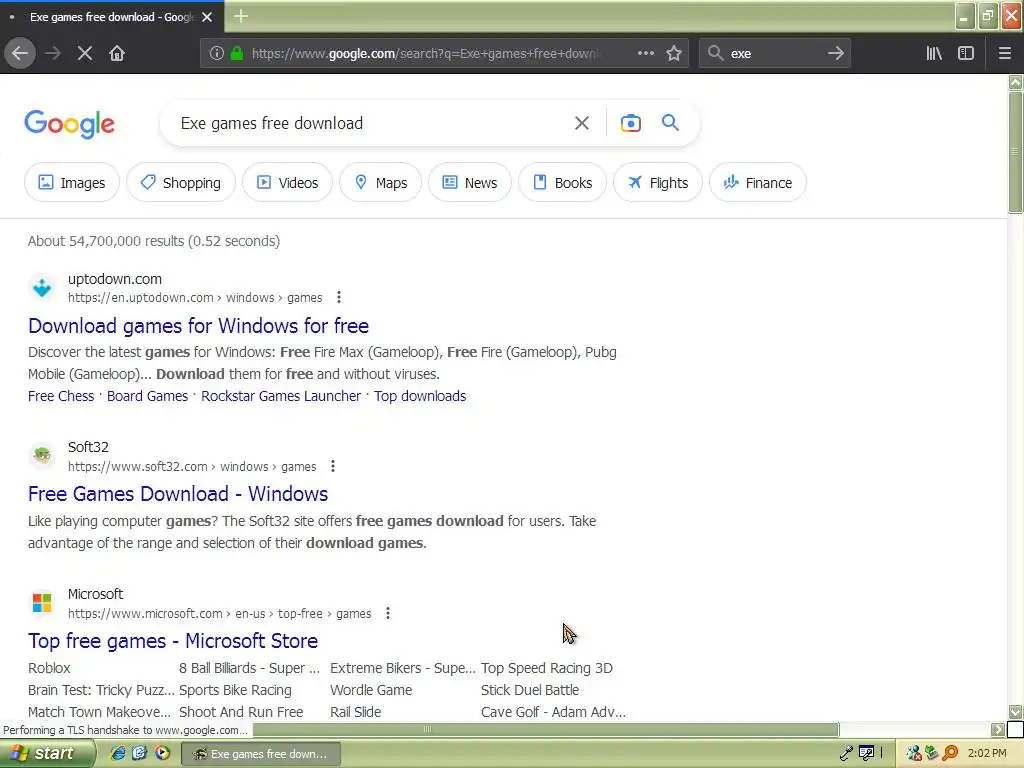Switch to Books results
1024x768 pixels.
pos(562,183)
